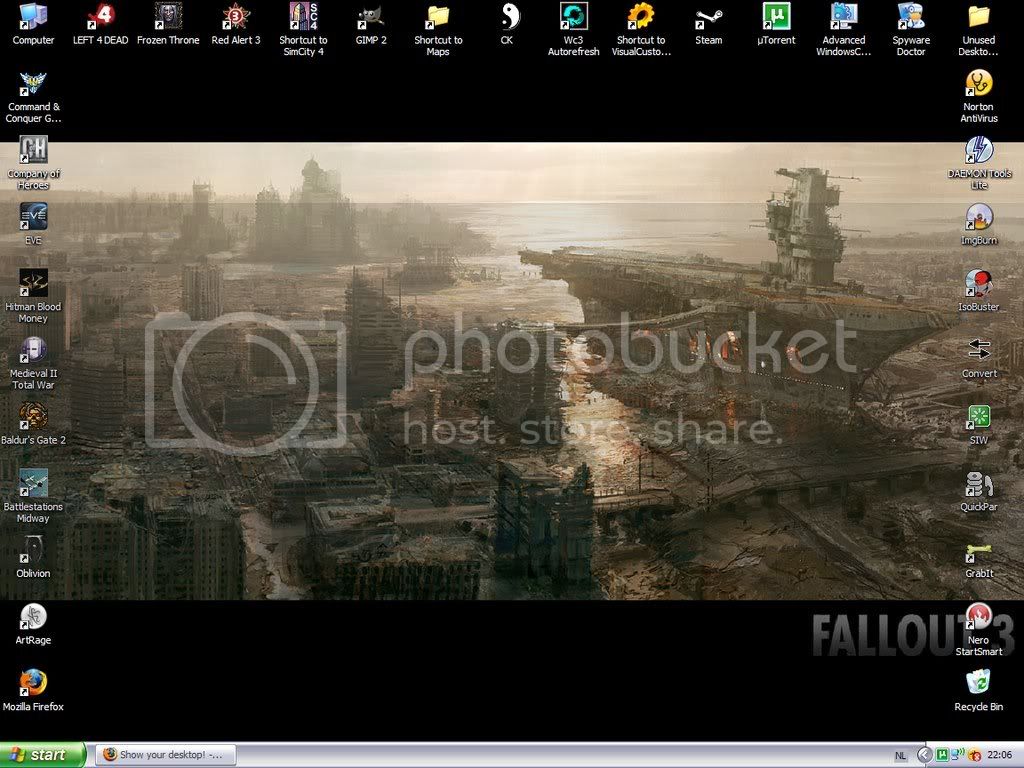Image resolution: width=1024 pixels, height=768 pixels.
Task: Expand hidden system tray icons arrow
Action: 925,755
